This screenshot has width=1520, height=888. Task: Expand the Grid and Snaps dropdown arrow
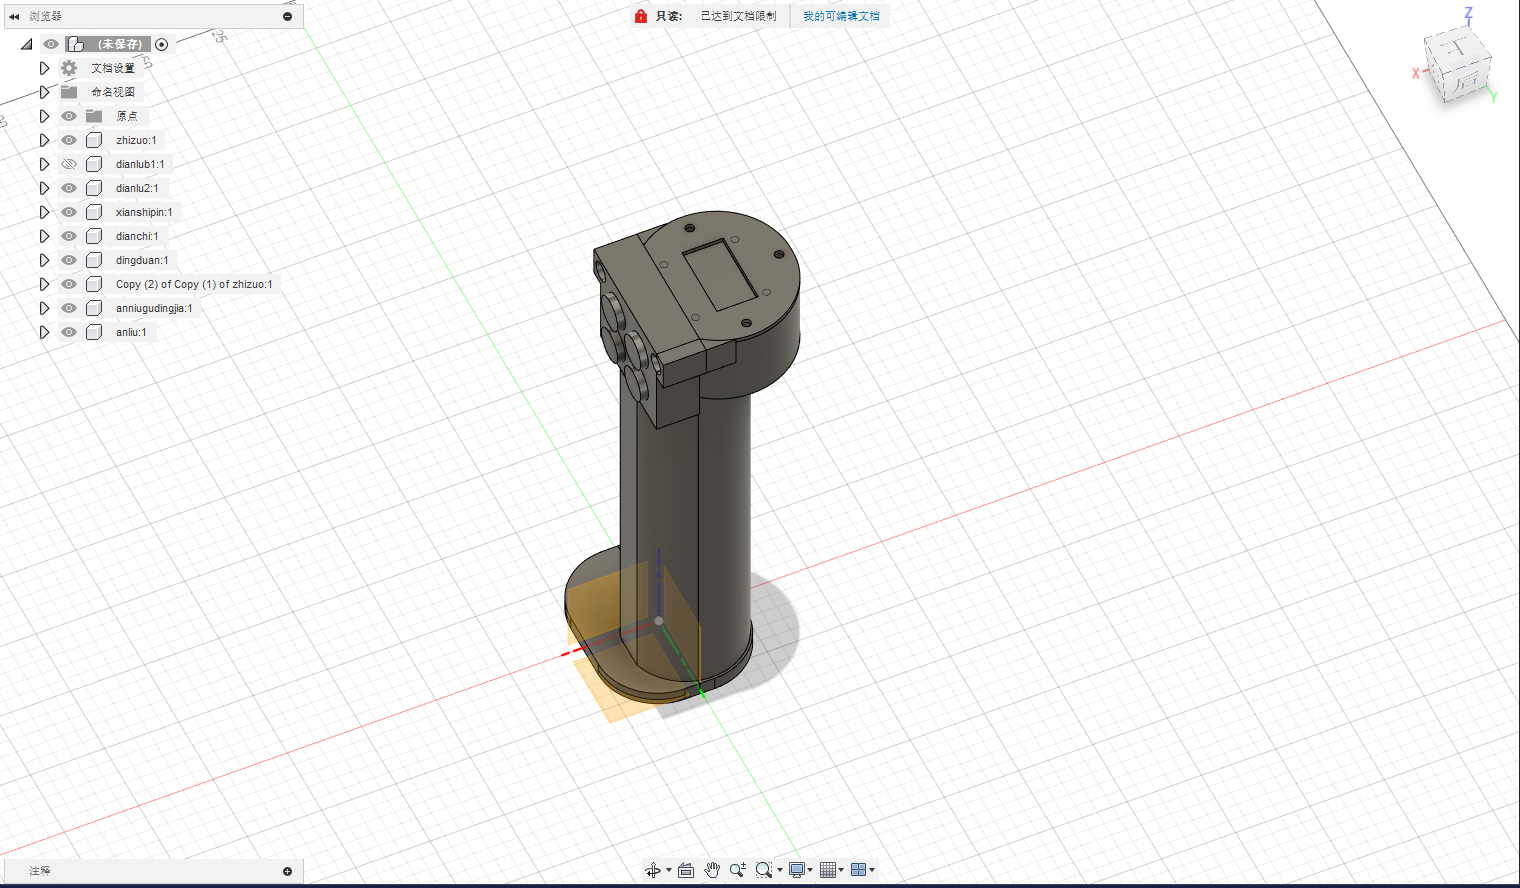tap(841, 870)
